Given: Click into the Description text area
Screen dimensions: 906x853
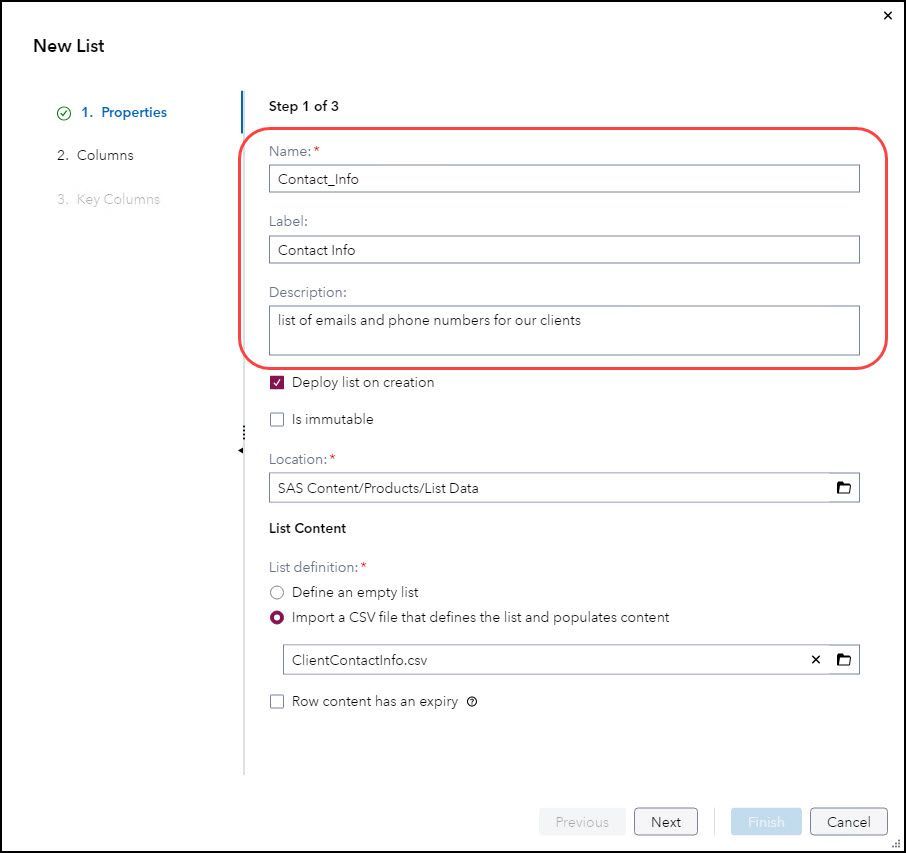Looking at the screenshot, I should tap(564, 330).
